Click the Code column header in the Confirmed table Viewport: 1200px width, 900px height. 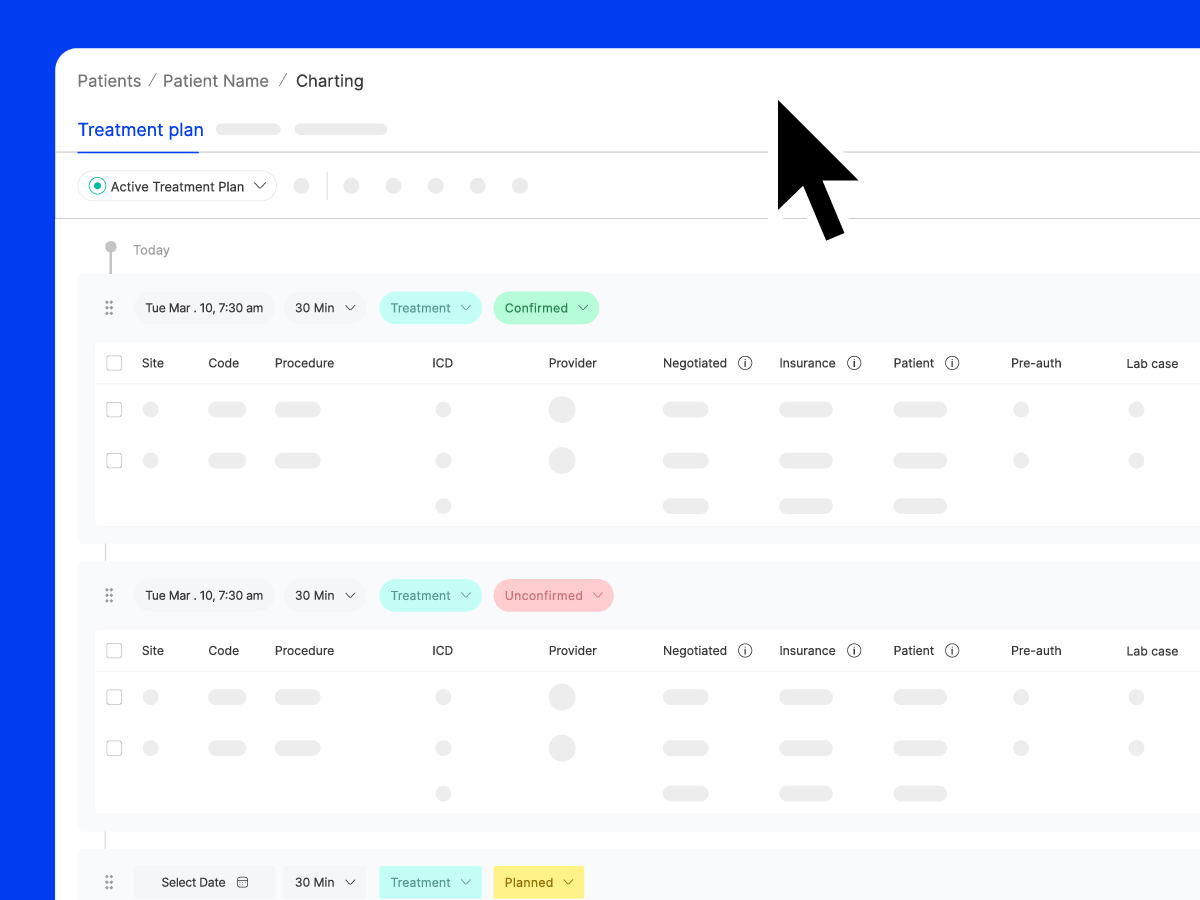click(224, 363)
